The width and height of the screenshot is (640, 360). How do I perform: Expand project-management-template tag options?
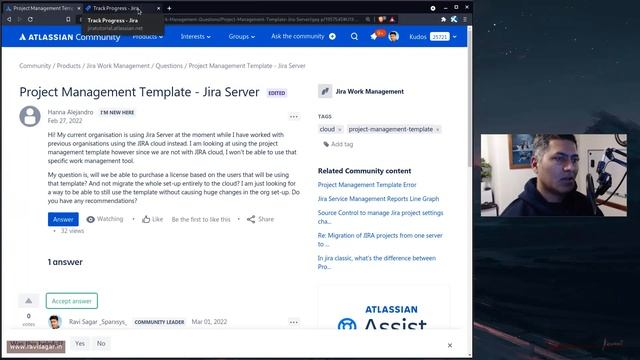pyautogui.click(x=438, y=129)
